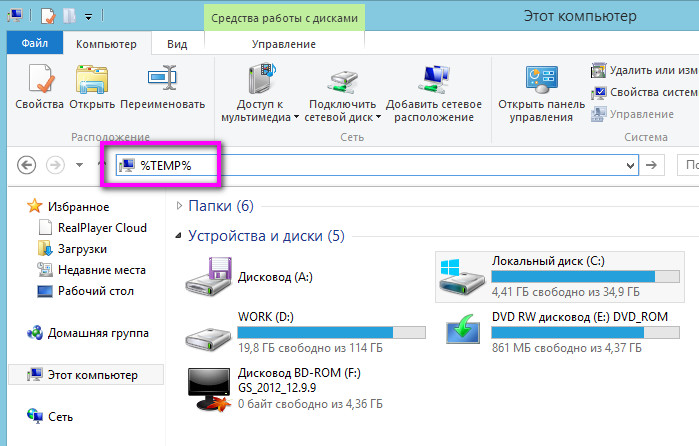Click the Forward navigation arrow
The width and height of the screenshot is (699, 446).
coord(55,165)
